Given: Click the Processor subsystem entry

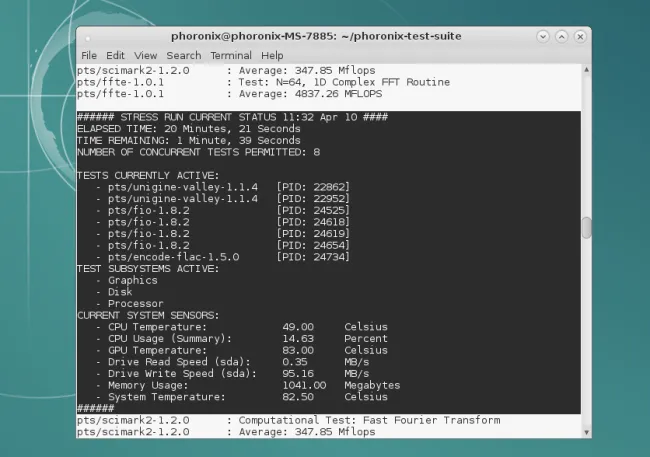Looking at the screenshot, I should [x=130, y=304].
